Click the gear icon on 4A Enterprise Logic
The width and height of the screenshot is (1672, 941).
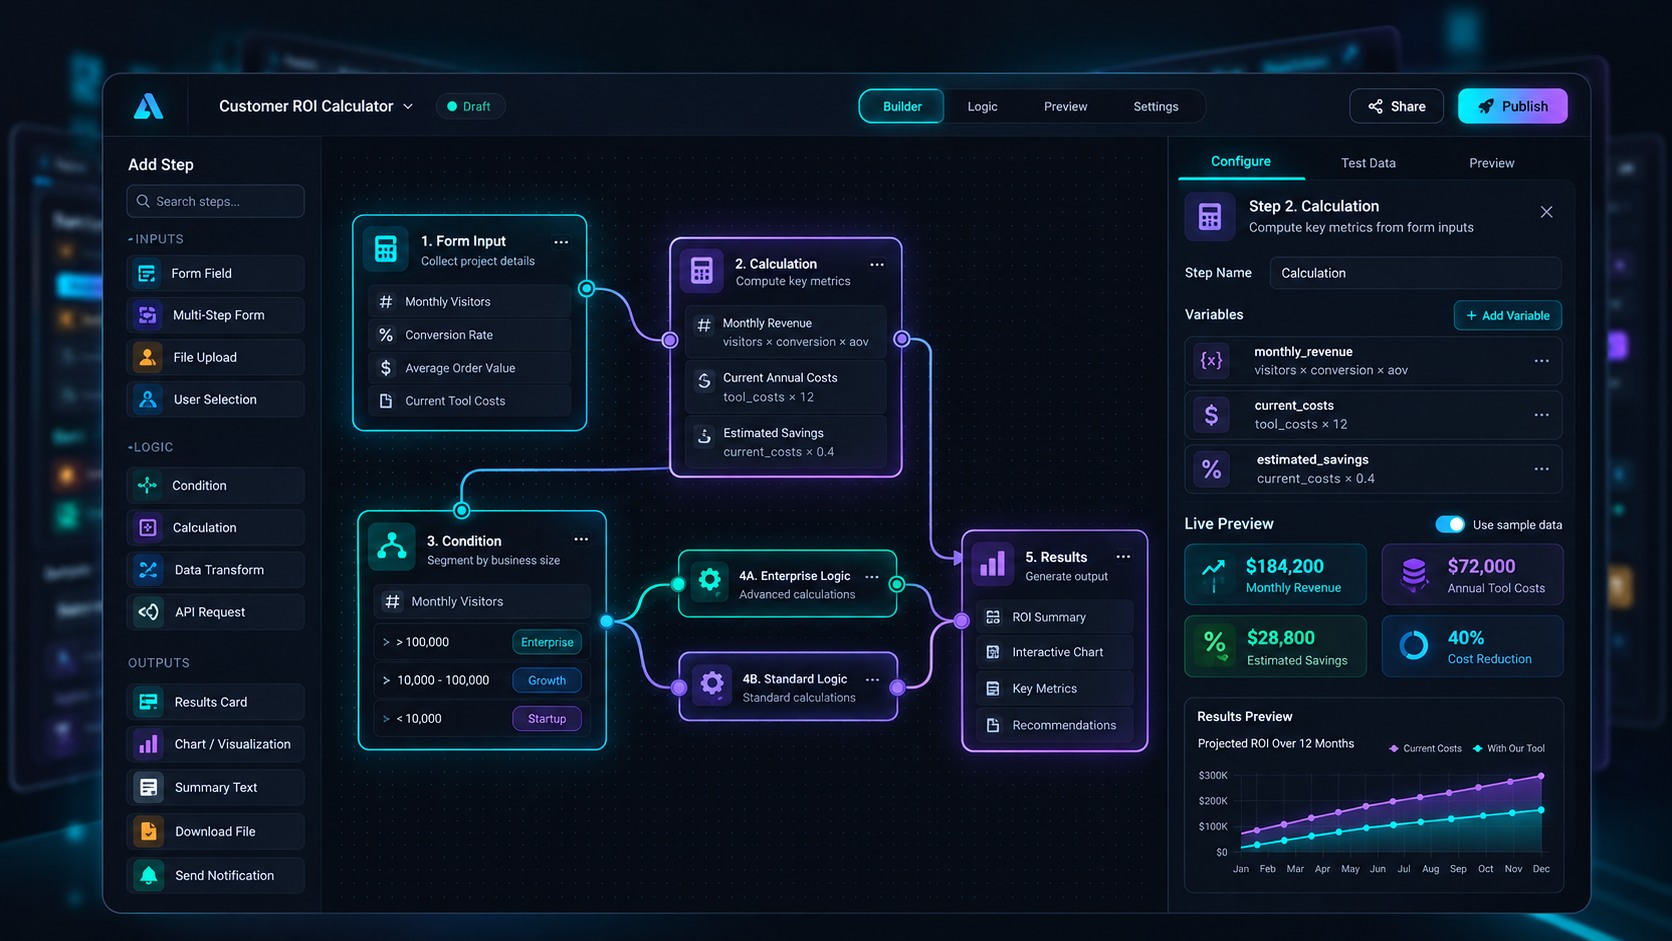710,580
